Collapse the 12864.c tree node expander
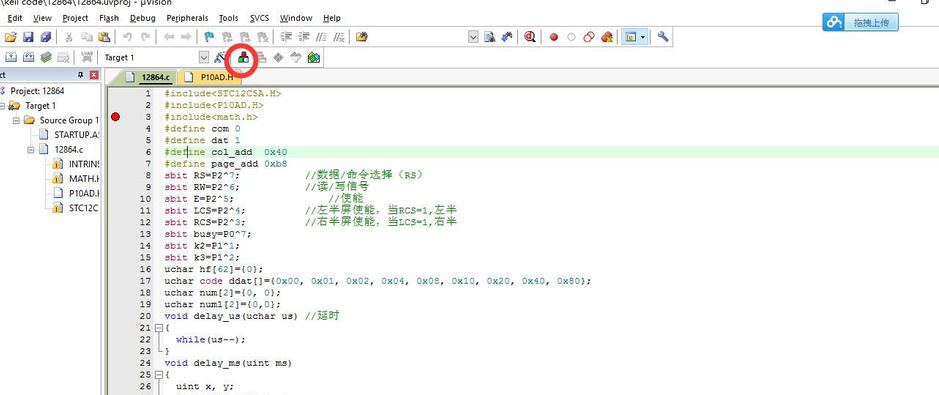 [31, 149]
